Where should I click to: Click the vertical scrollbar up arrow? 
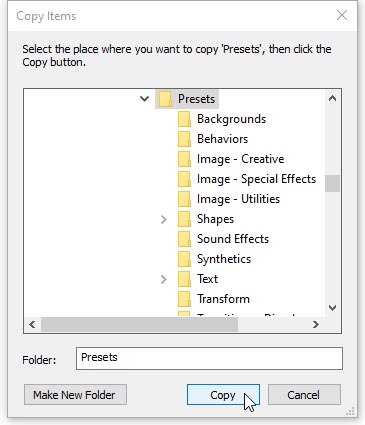(x=332, y=98)
